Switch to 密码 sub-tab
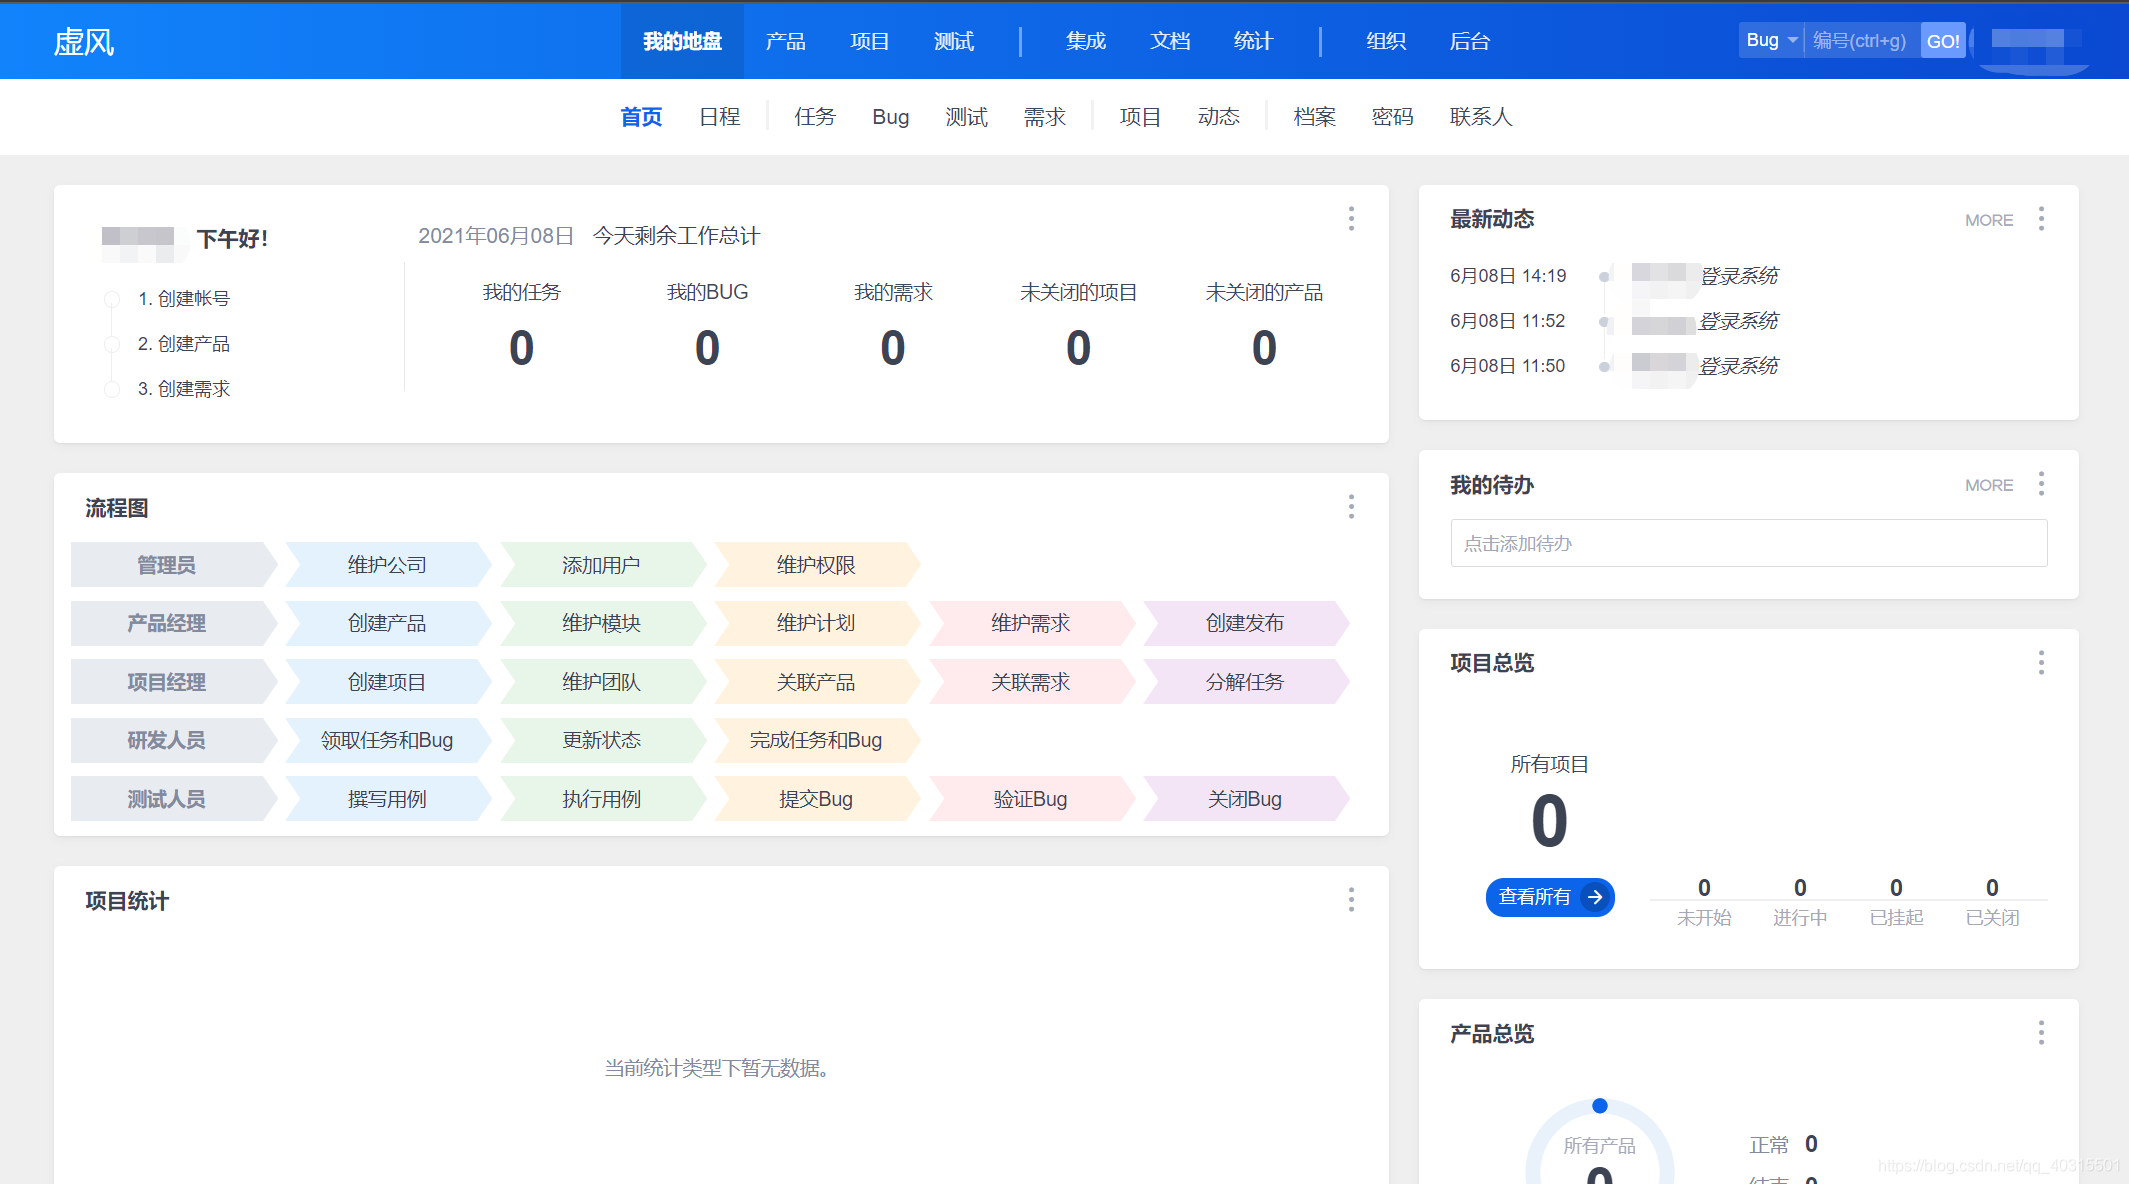The width and height of the screenshot is (2129, 1184). tap(1392, 117)
